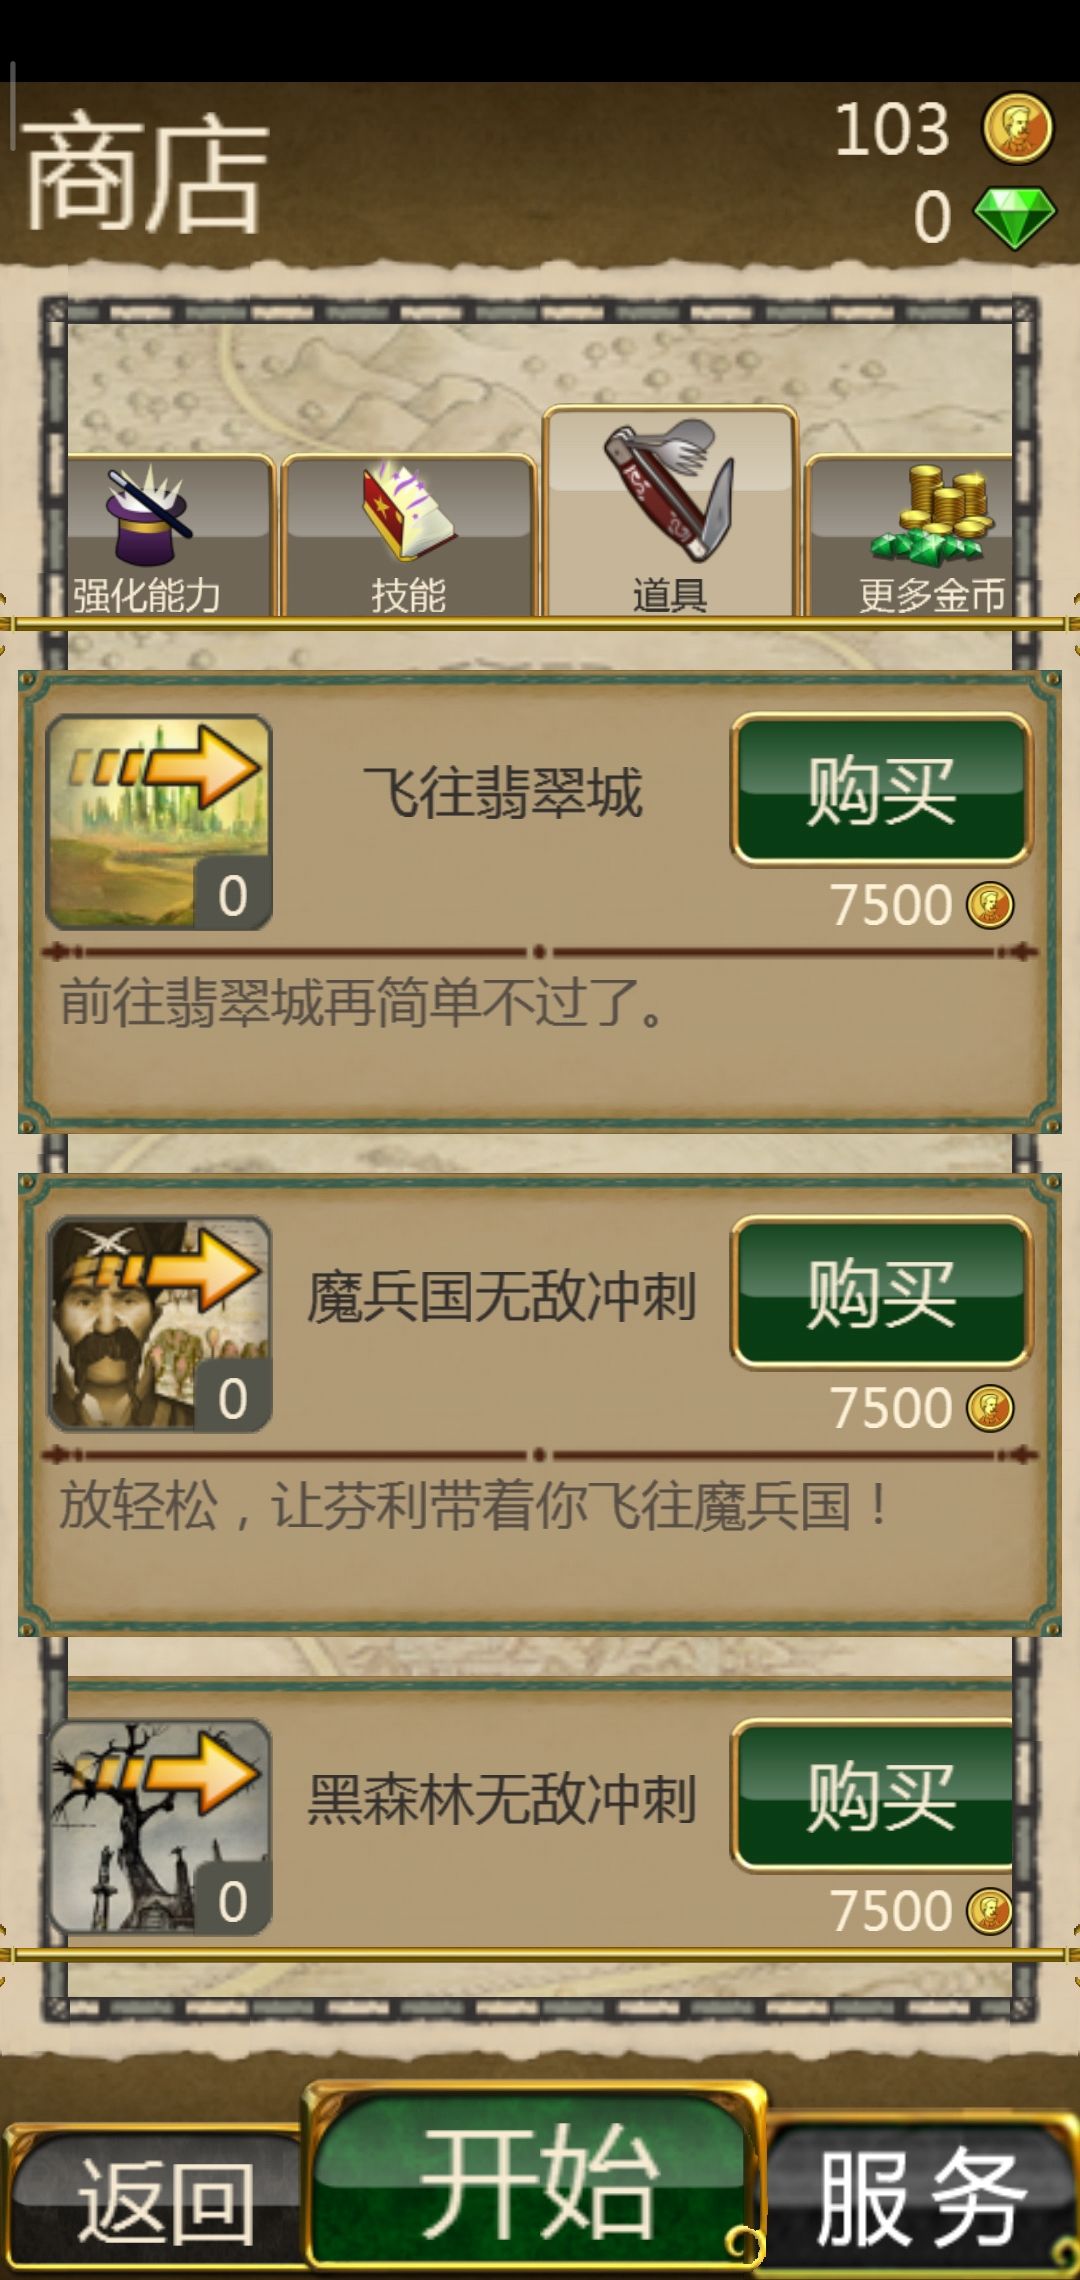Open the 更多金币 gold coins tab
The image size is (1080, 2280).
(911, 537)
